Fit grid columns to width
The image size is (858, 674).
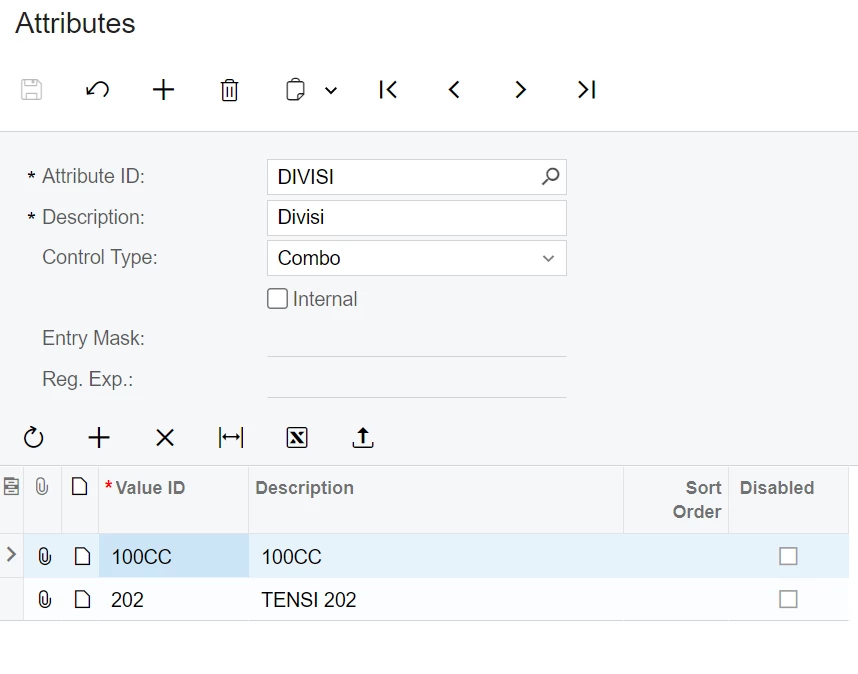click(231, 438)
